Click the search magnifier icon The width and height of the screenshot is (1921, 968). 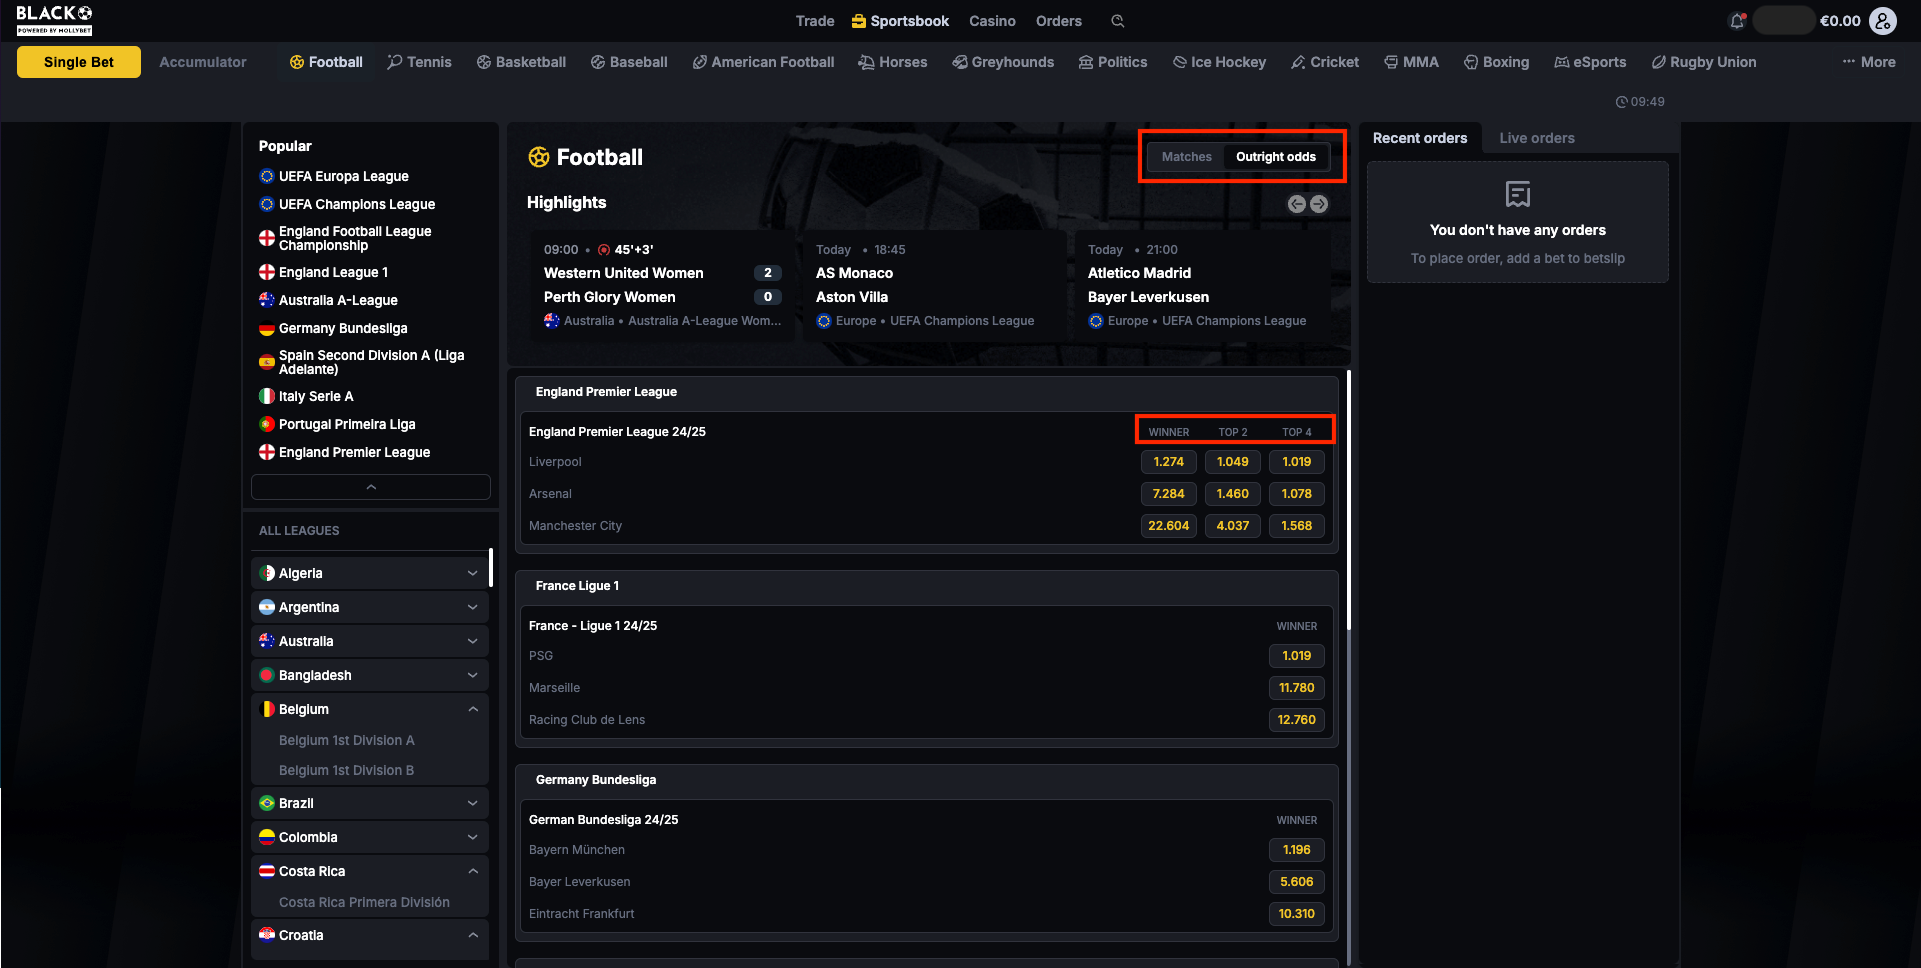click(x=1118, y=21)
